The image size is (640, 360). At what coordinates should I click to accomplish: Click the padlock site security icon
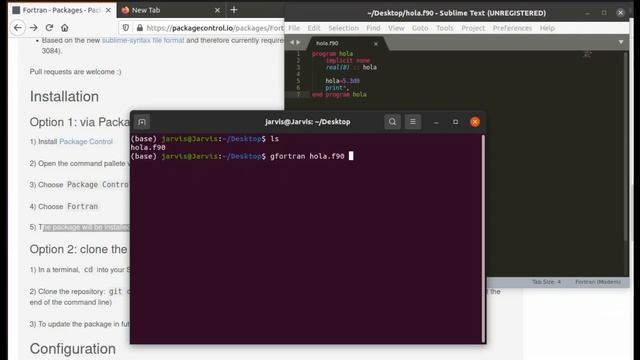(140, 28)
